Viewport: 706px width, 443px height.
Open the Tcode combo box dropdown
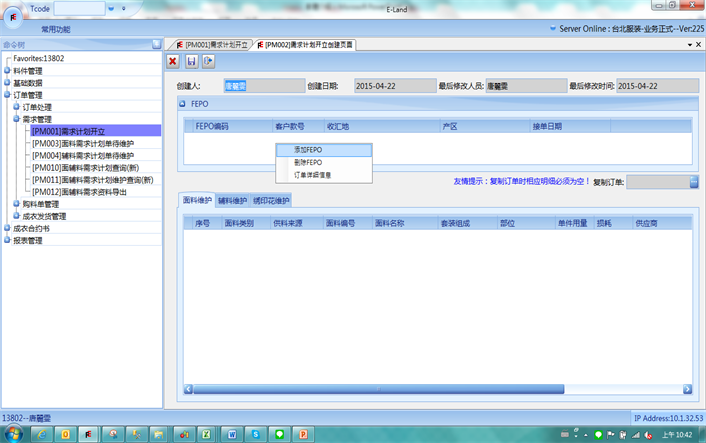110,8
